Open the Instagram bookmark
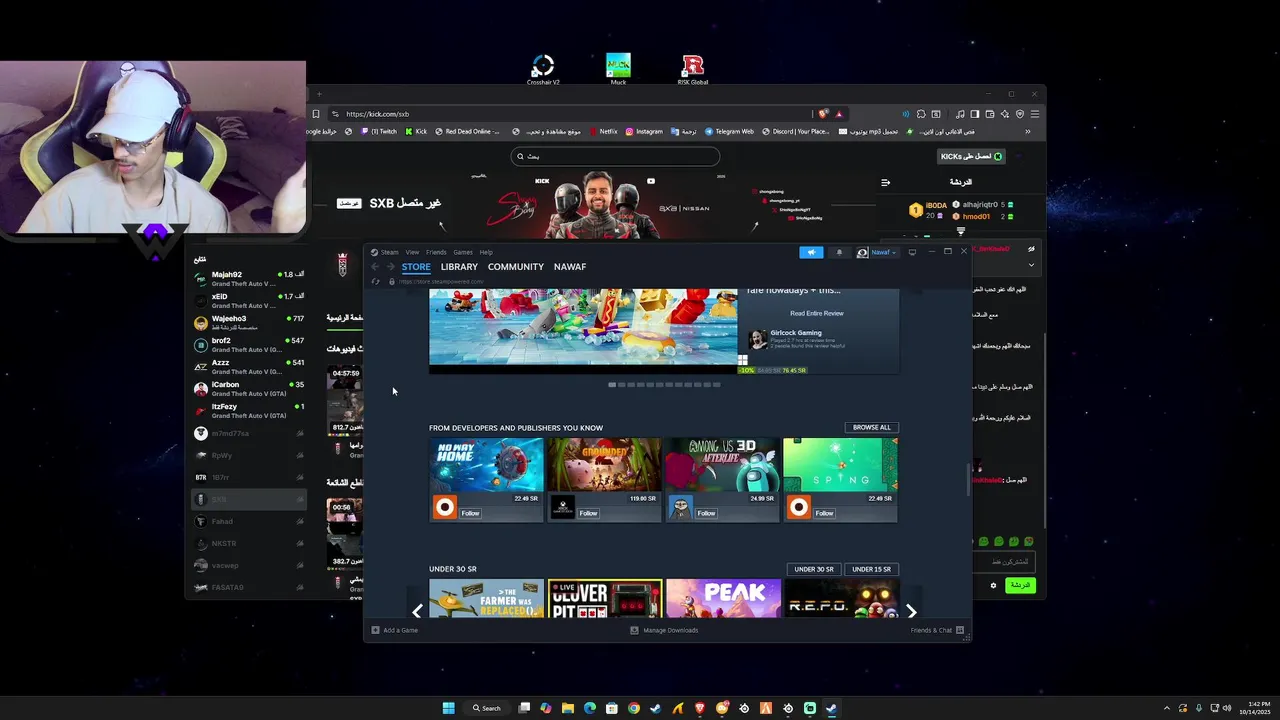This screenshot has width=1280, height=720. [x=644, y=131]
